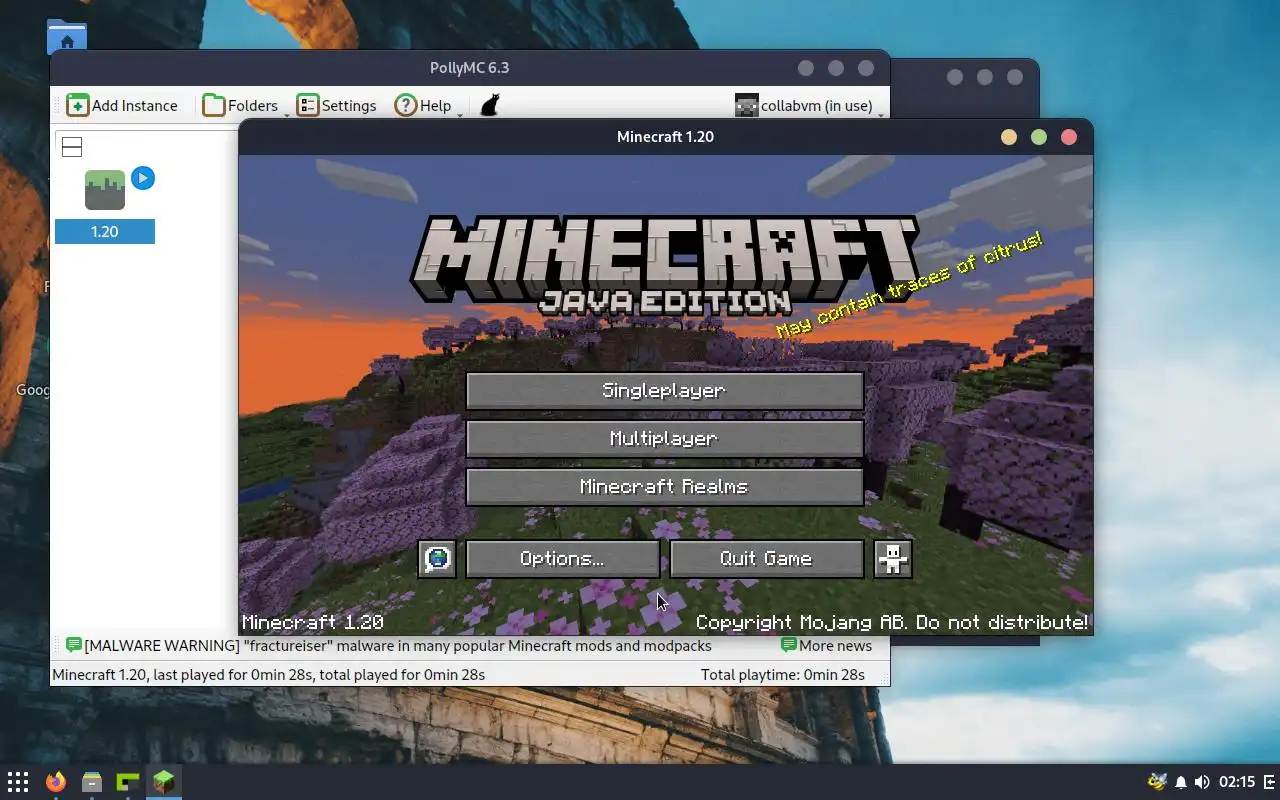Click the session logout icon in taskbar
This screenshot has height=800, width=1280.
coord(1269,782)
